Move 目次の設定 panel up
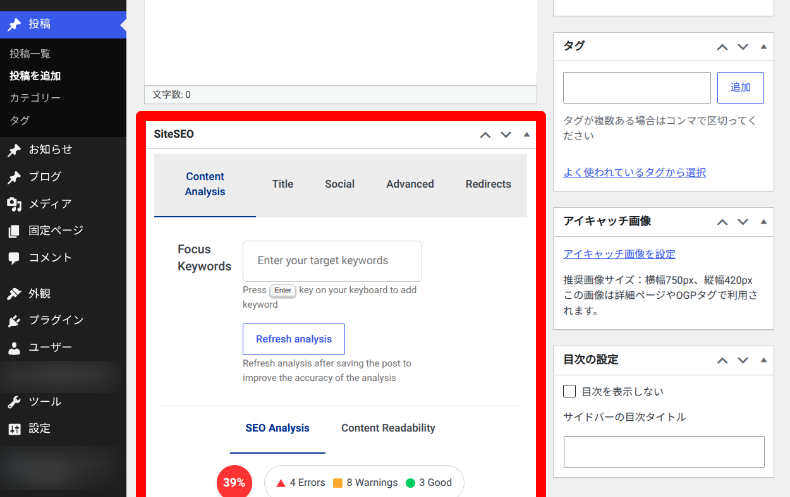Screen dimensions: 790x497 coord(722,360)
